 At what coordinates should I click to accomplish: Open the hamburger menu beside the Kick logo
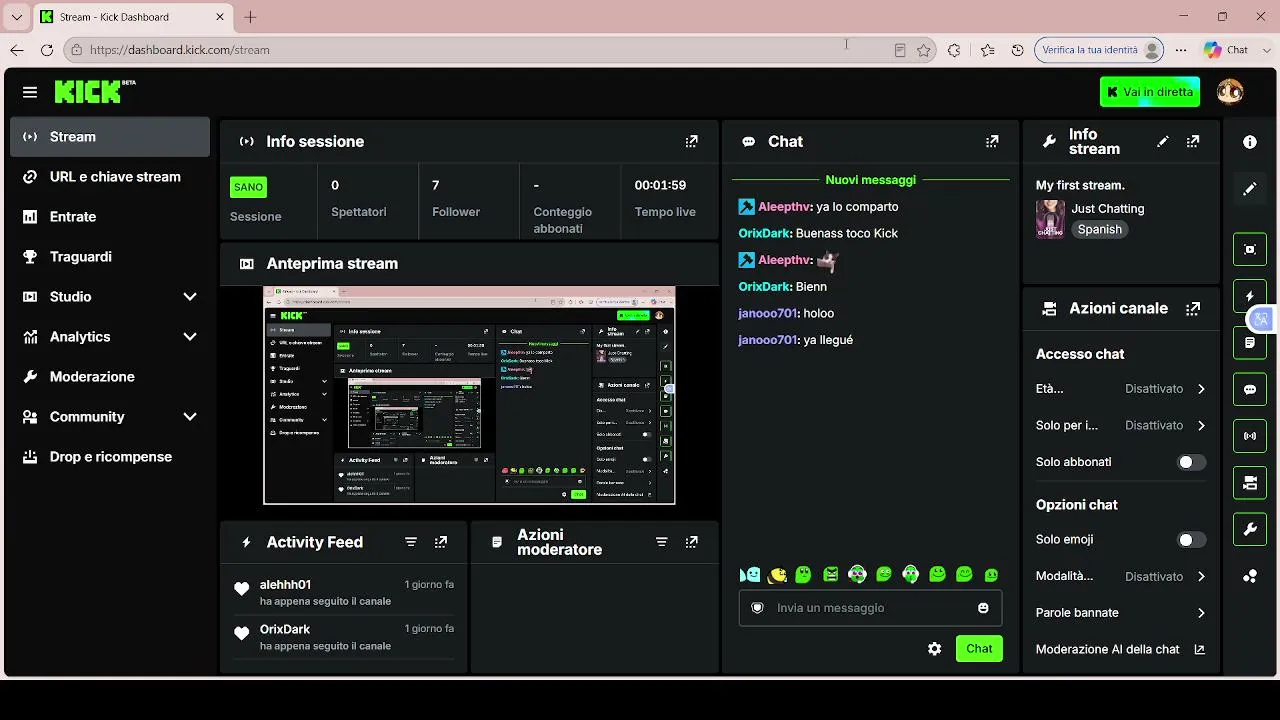(x=30, y=92)
